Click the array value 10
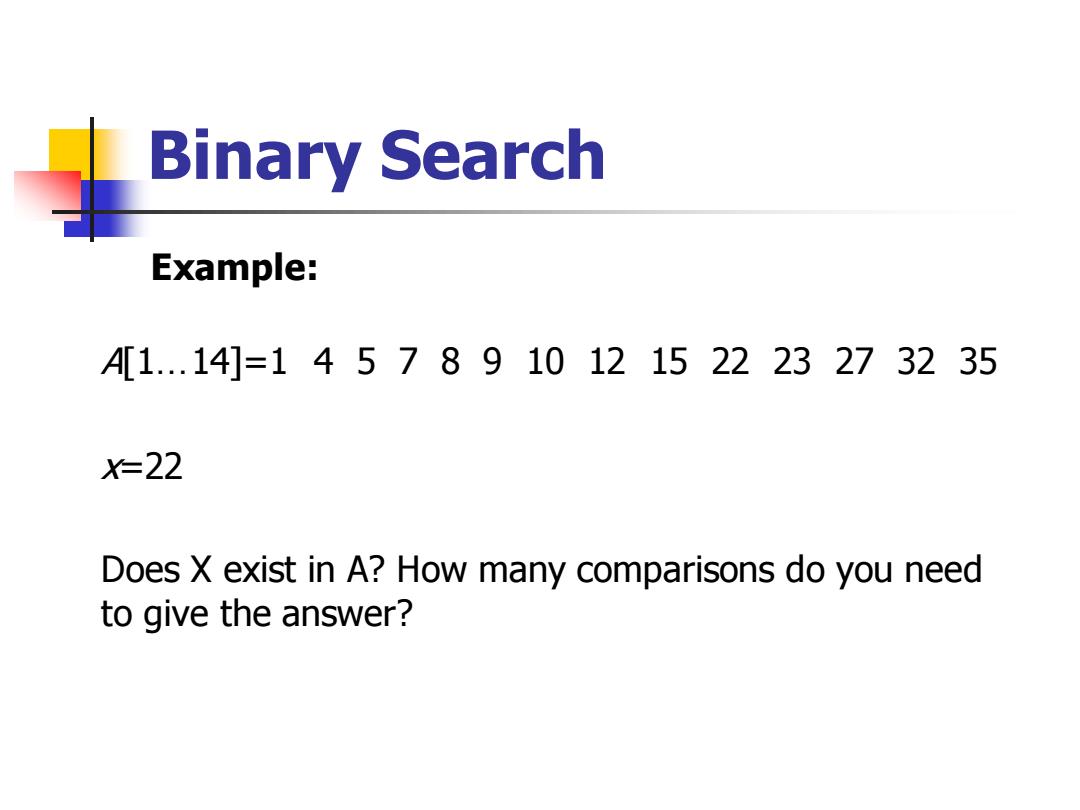 click(545, 362)
